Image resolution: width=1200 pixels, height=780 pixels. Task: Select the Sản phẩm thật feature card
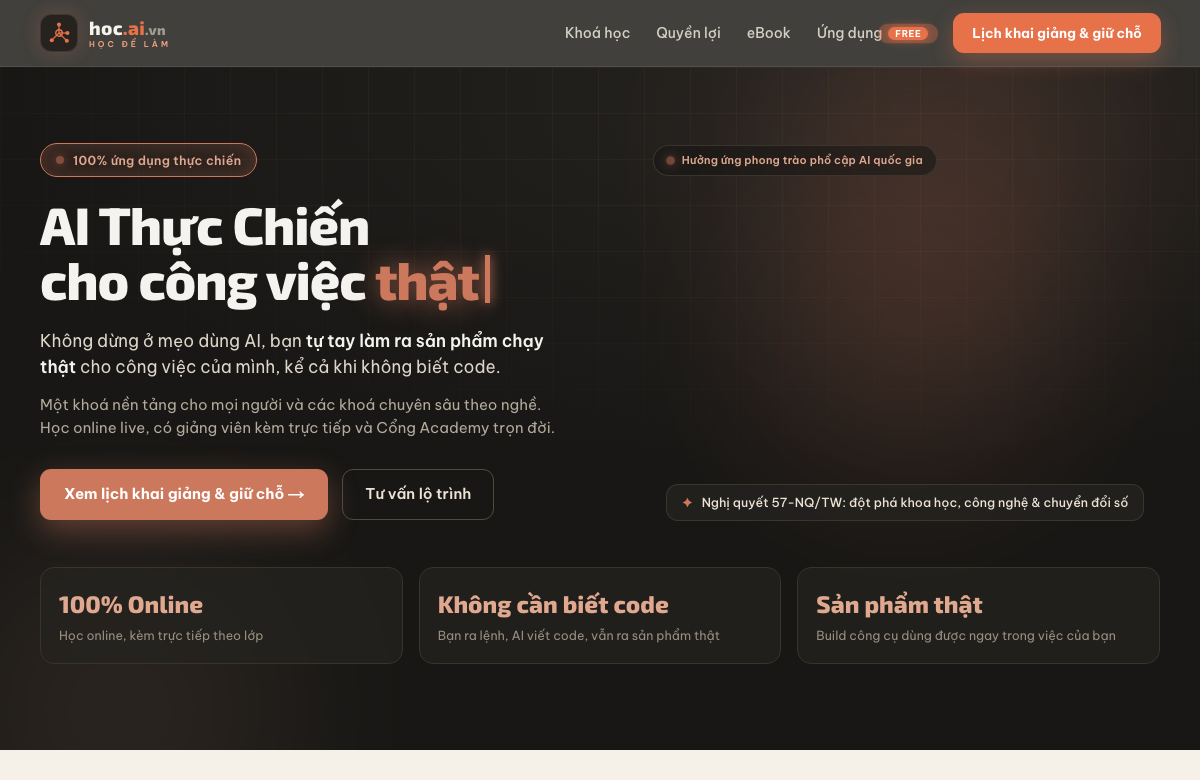pos(978,615)
